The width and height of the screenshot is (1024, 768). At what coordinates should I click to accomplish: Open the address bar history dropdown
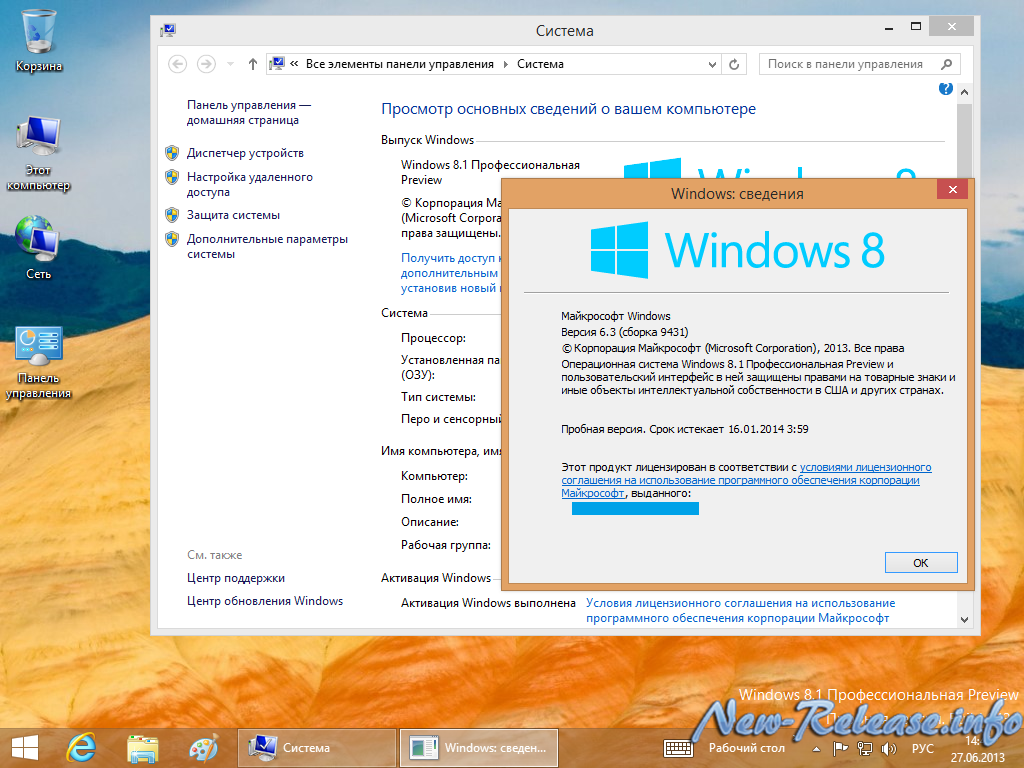[x=712, y=64]
